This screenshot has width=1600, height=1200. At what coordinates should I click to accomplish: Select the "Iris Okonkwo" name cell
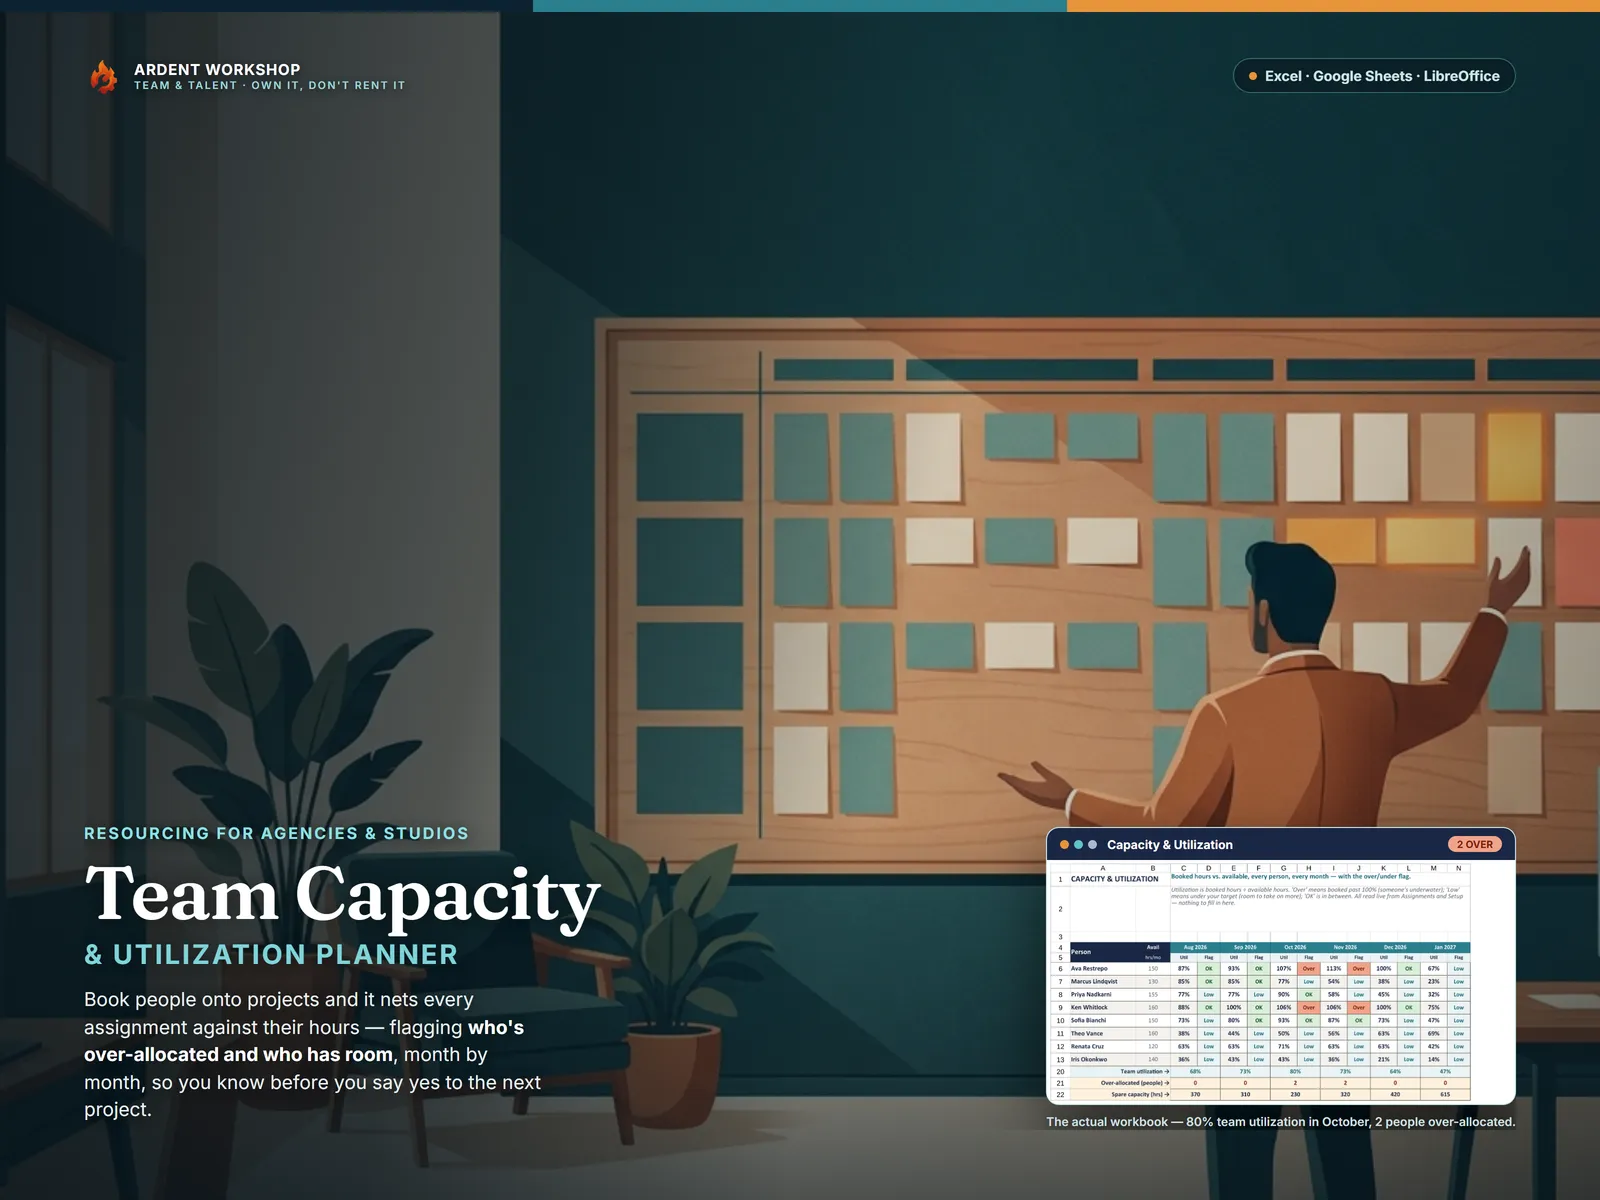pos(1105,1060)
